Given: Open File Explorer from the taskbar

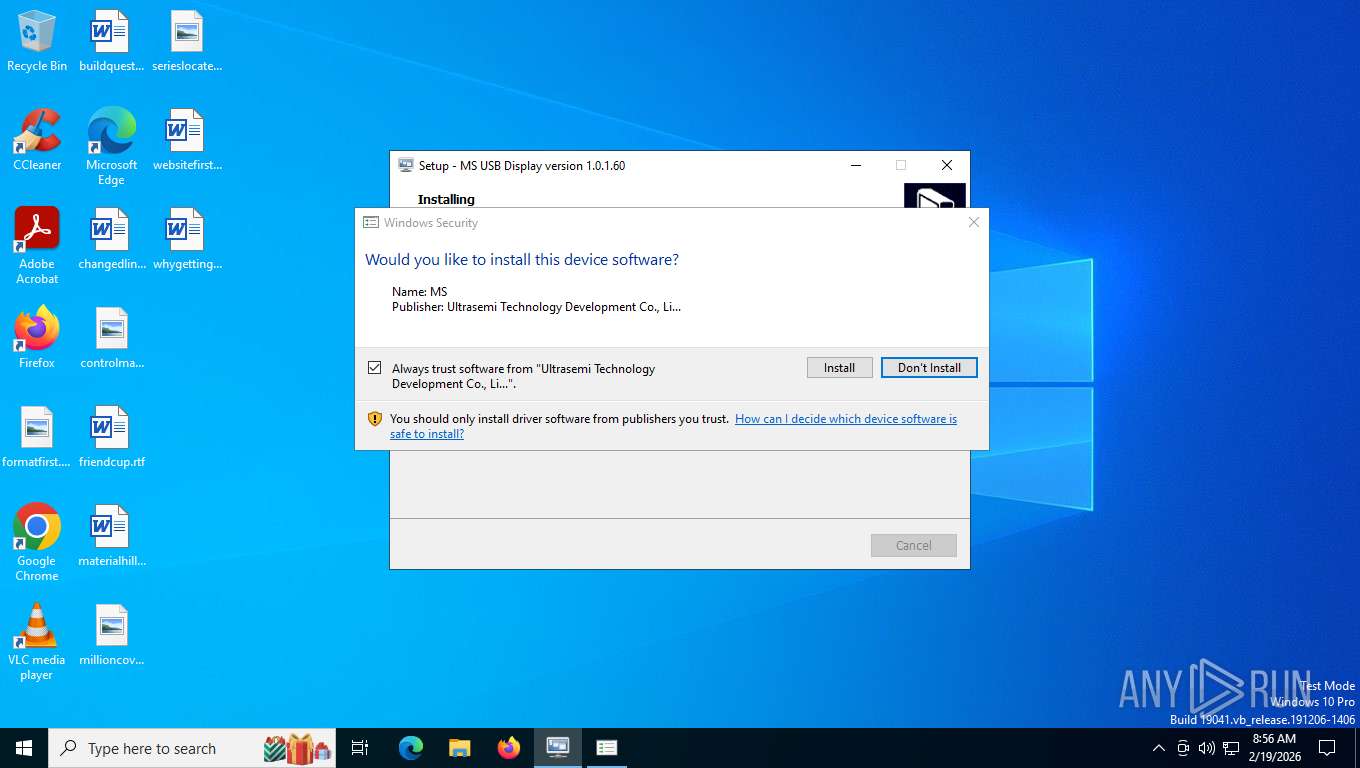Looking at the screenshot, I should coord(460,748).
